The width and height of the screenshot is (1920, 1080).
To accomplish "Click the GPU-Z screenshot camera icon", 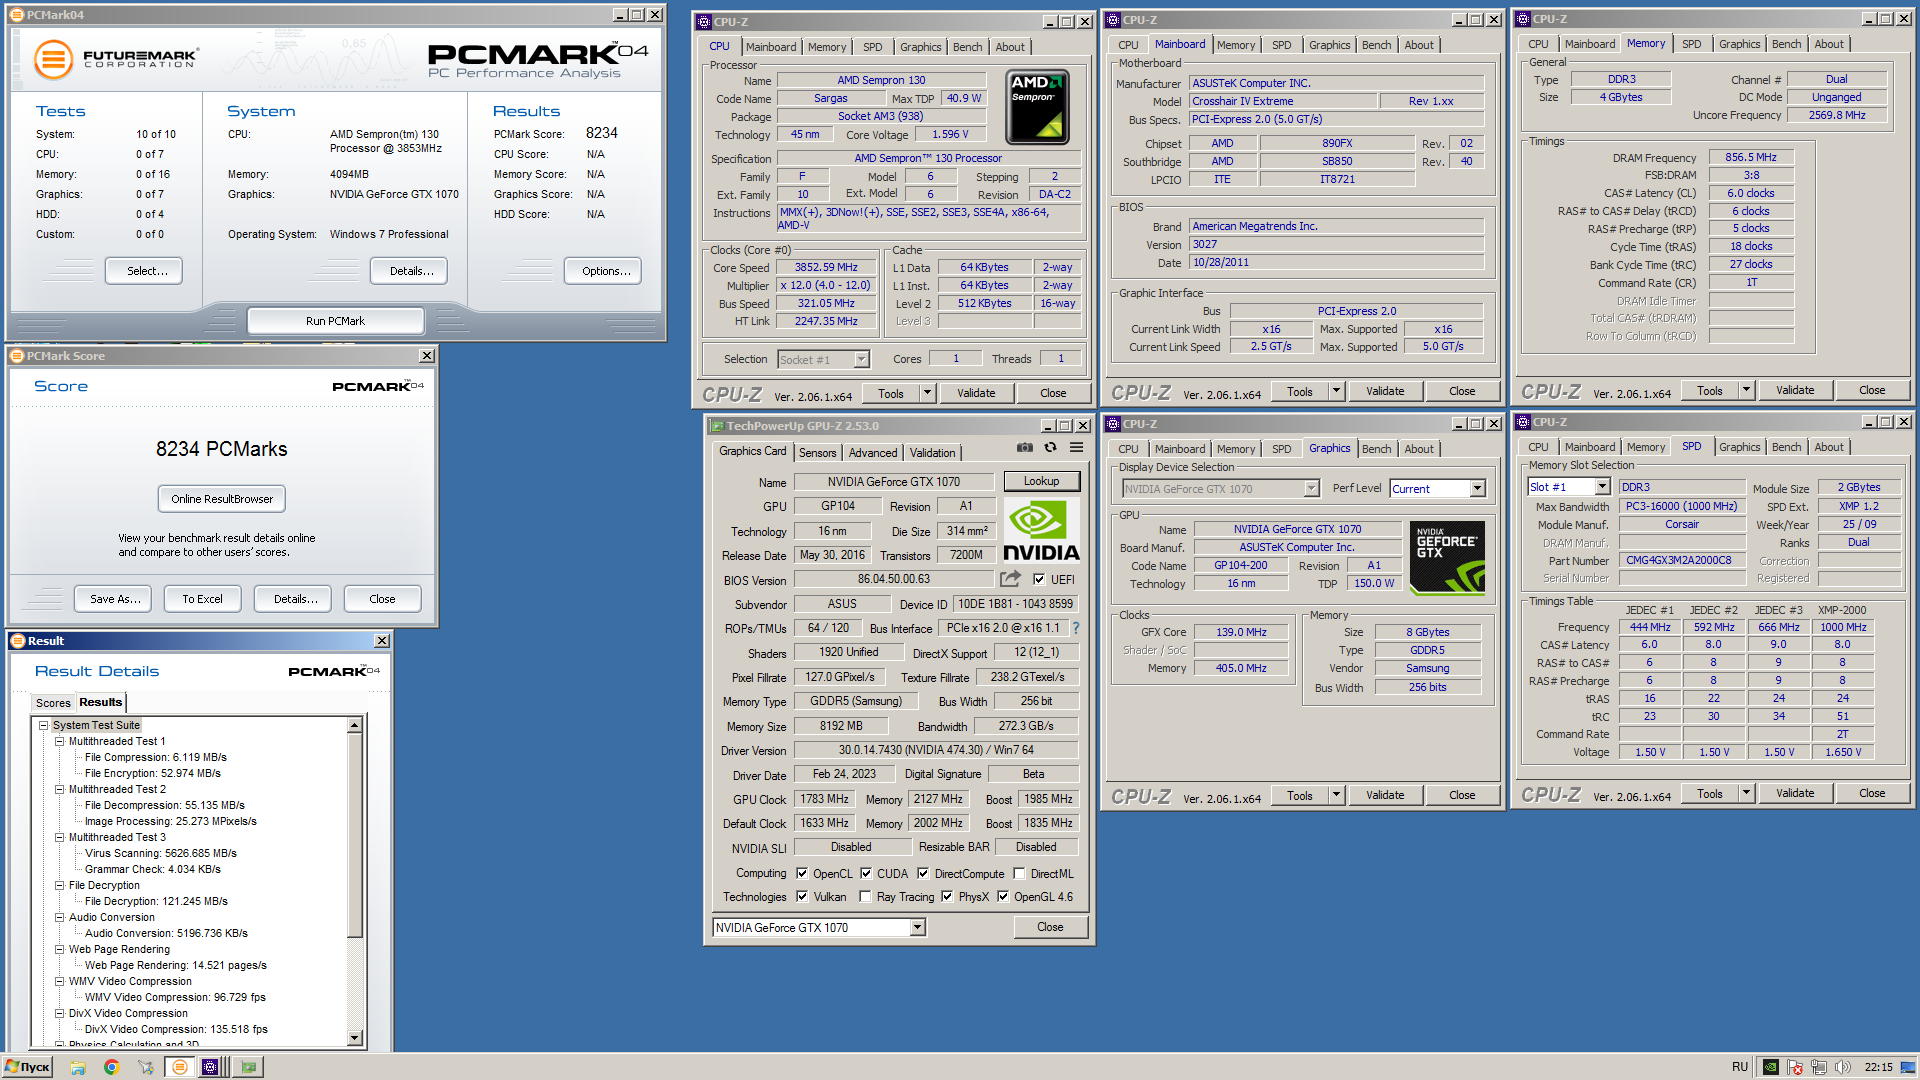I will (1024, 448).
